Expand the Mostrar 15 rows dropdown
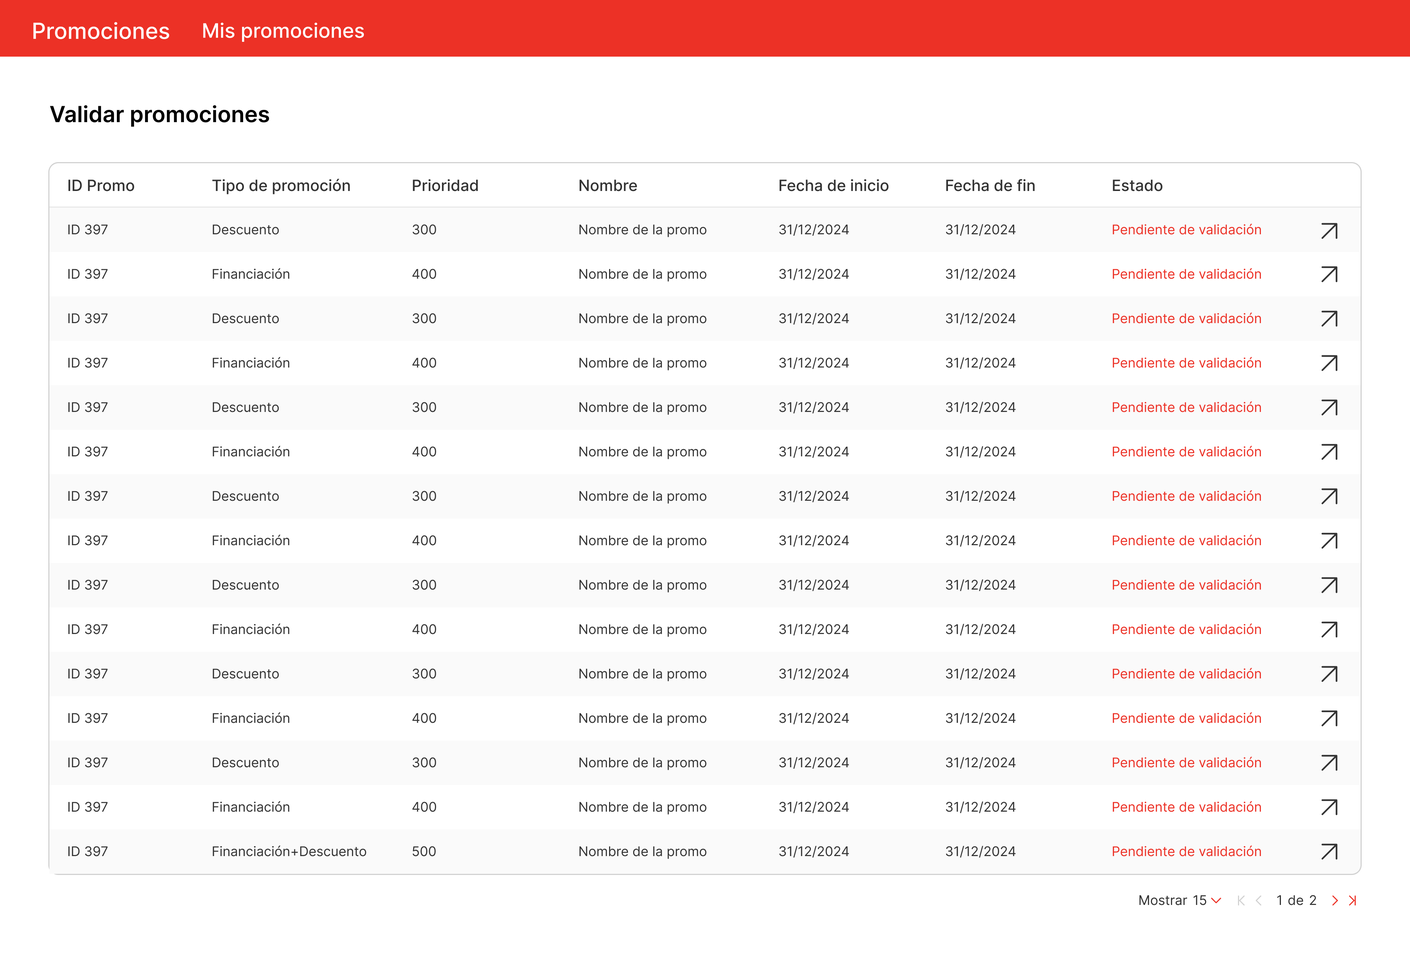1410x954 pixels. click(x=1180, y=901)
